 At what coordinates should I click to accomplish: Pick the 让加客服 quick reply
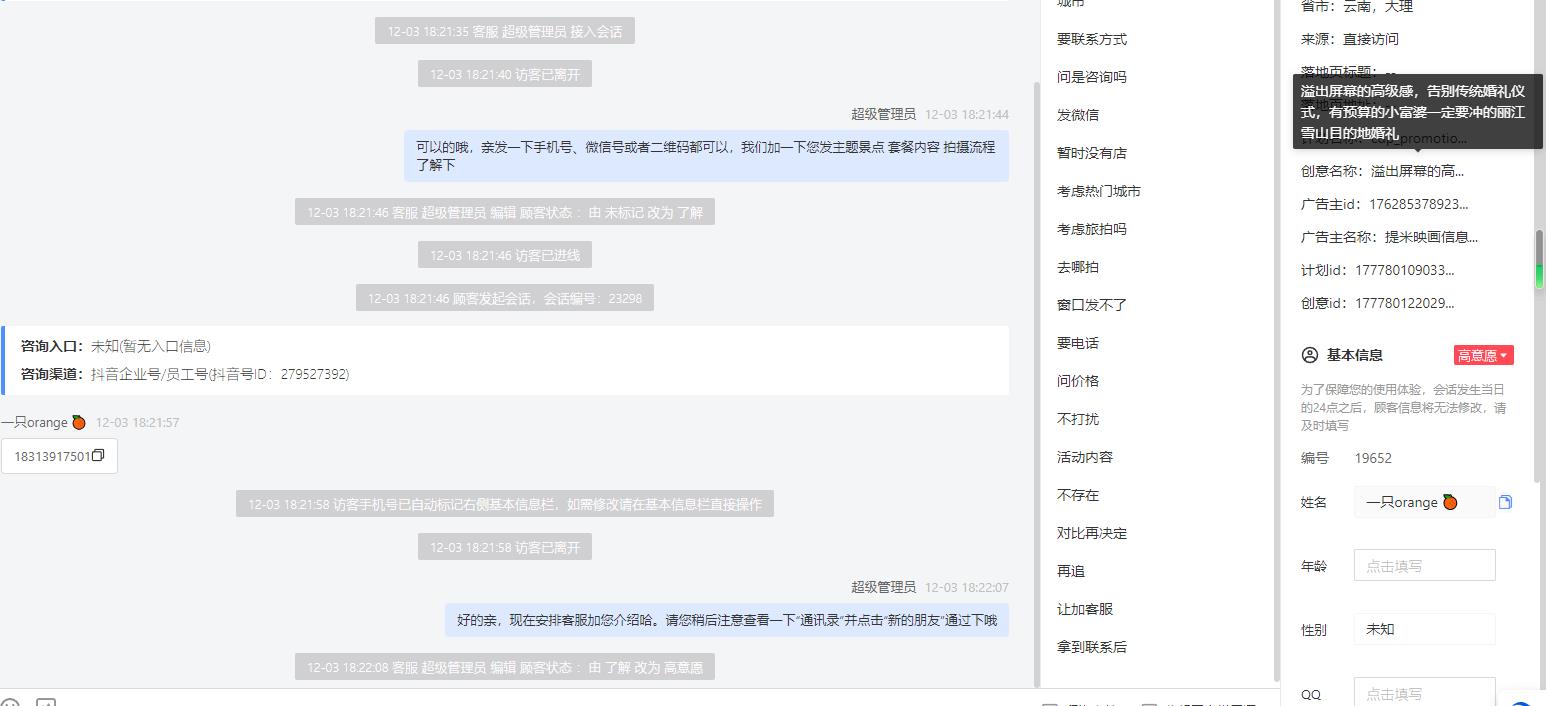click(1085, 609)
